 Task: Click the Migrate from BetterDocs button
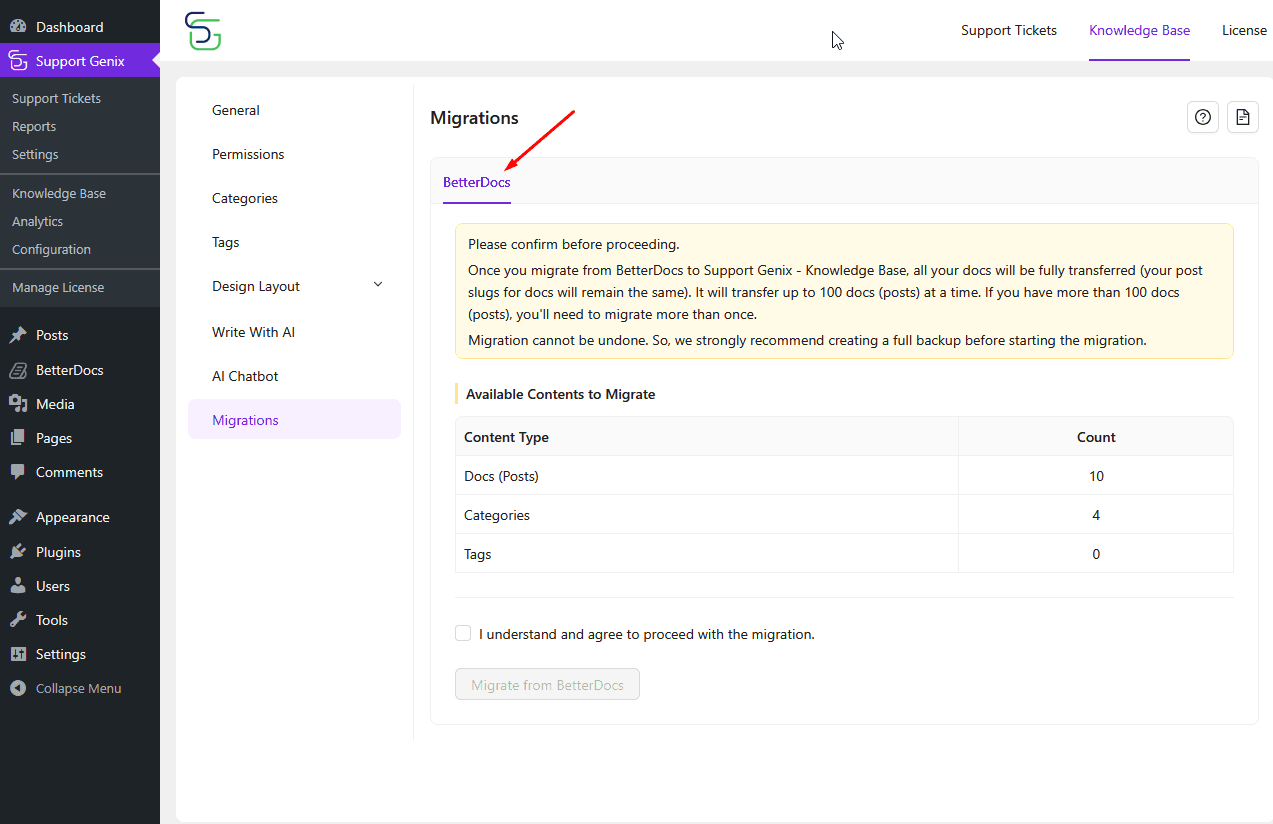coord(547,685)
